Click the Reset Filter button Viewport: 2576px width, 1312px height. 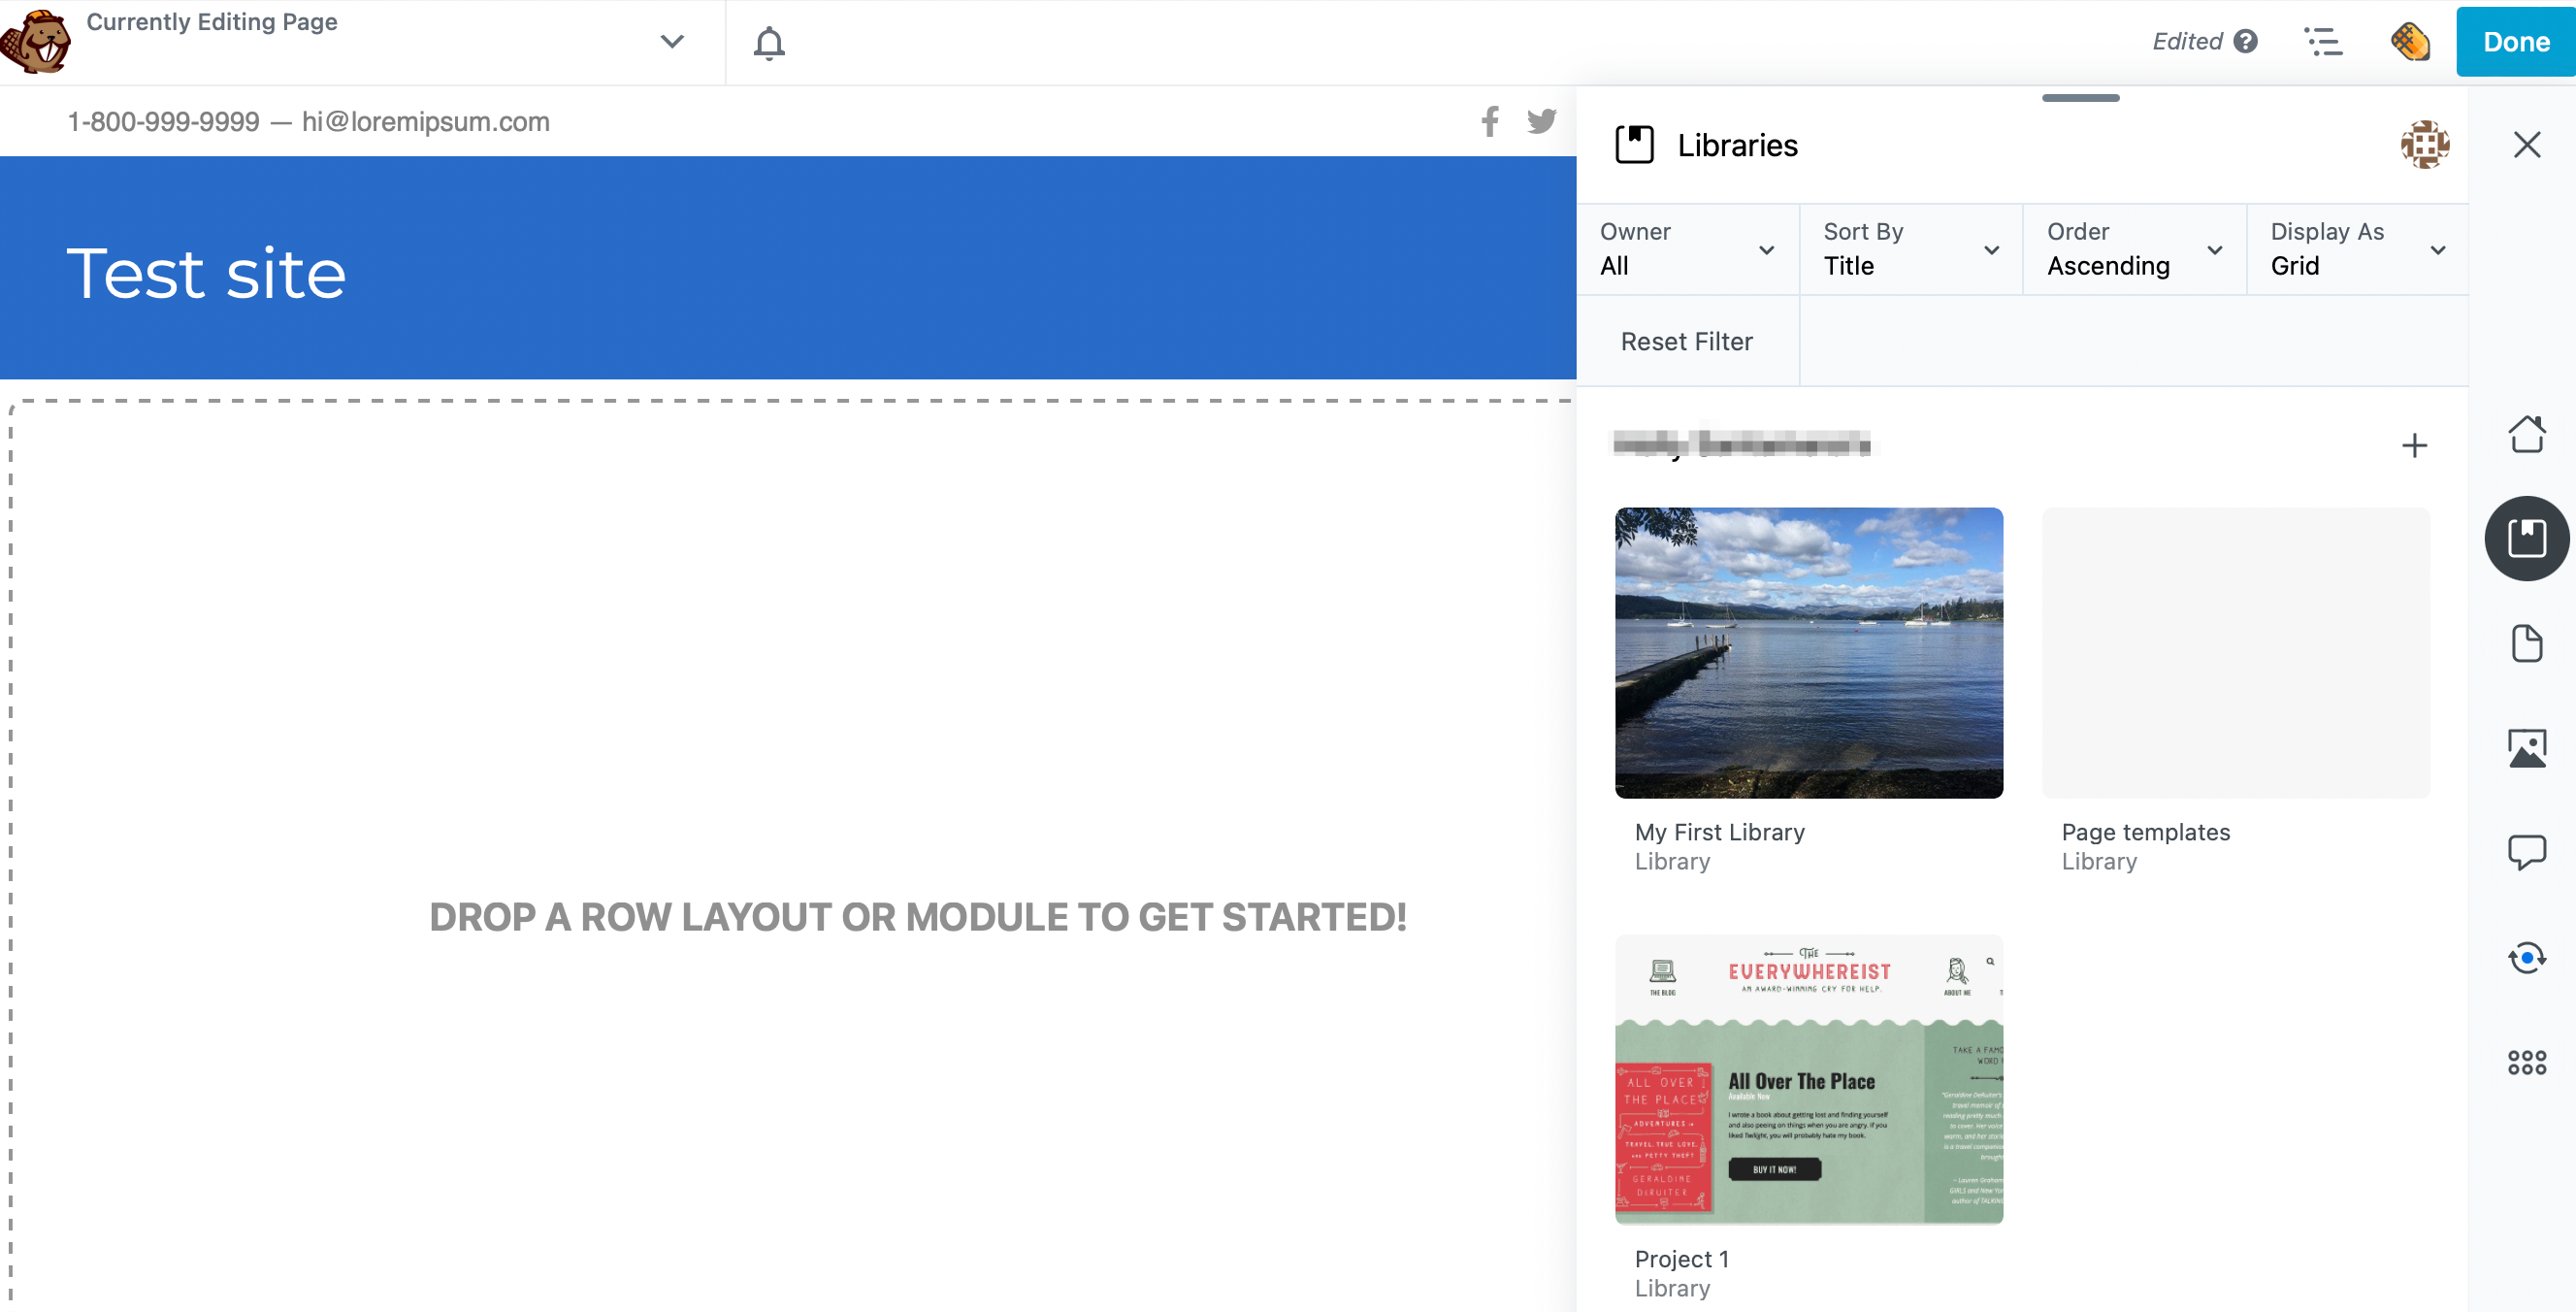(1686, 341)
